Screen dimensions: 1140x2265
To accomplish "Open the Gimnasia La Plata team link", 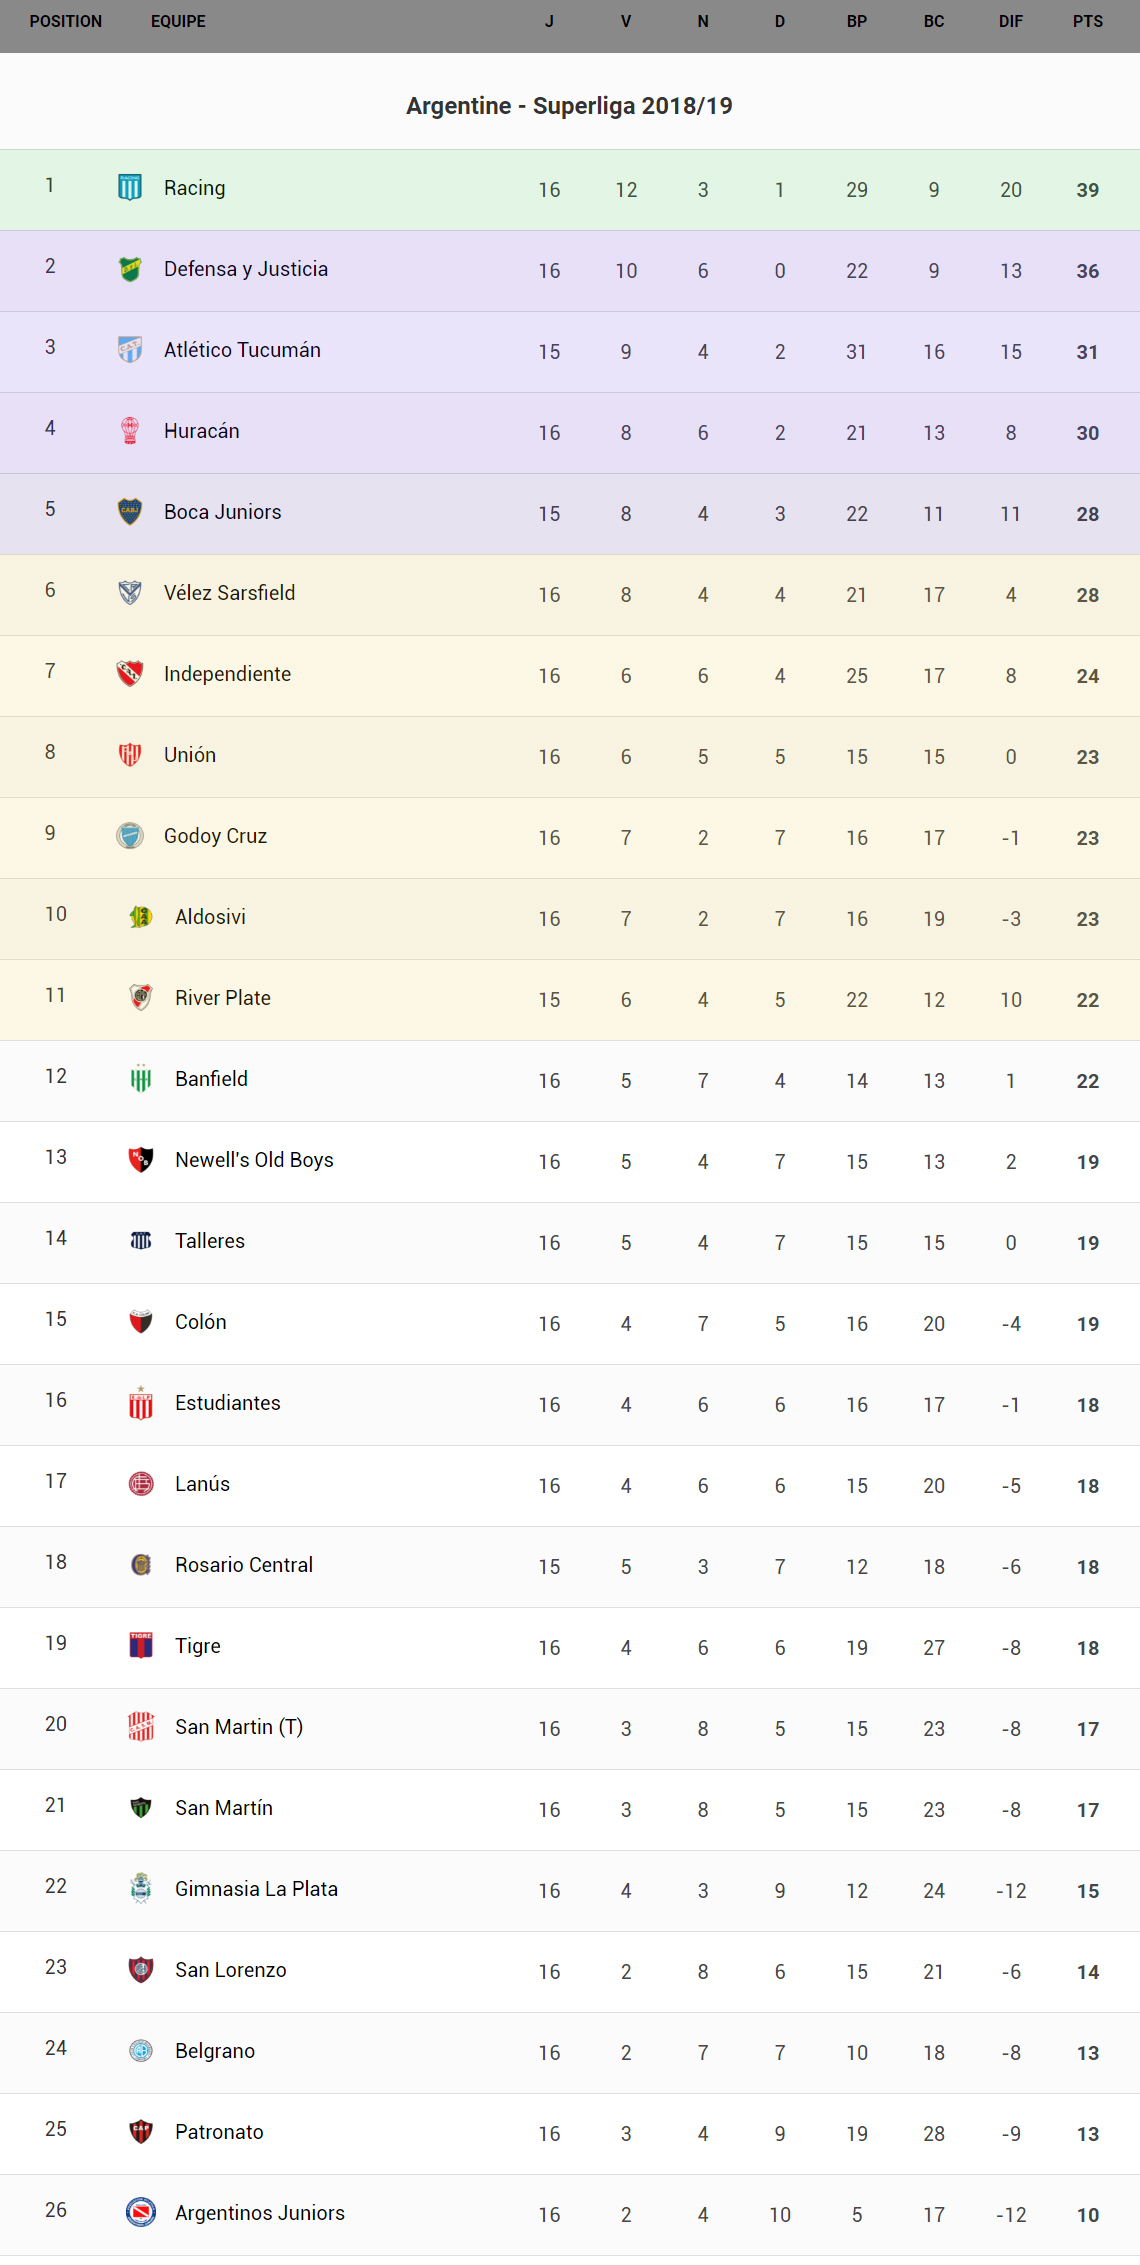I will (x=256, y=1889).
